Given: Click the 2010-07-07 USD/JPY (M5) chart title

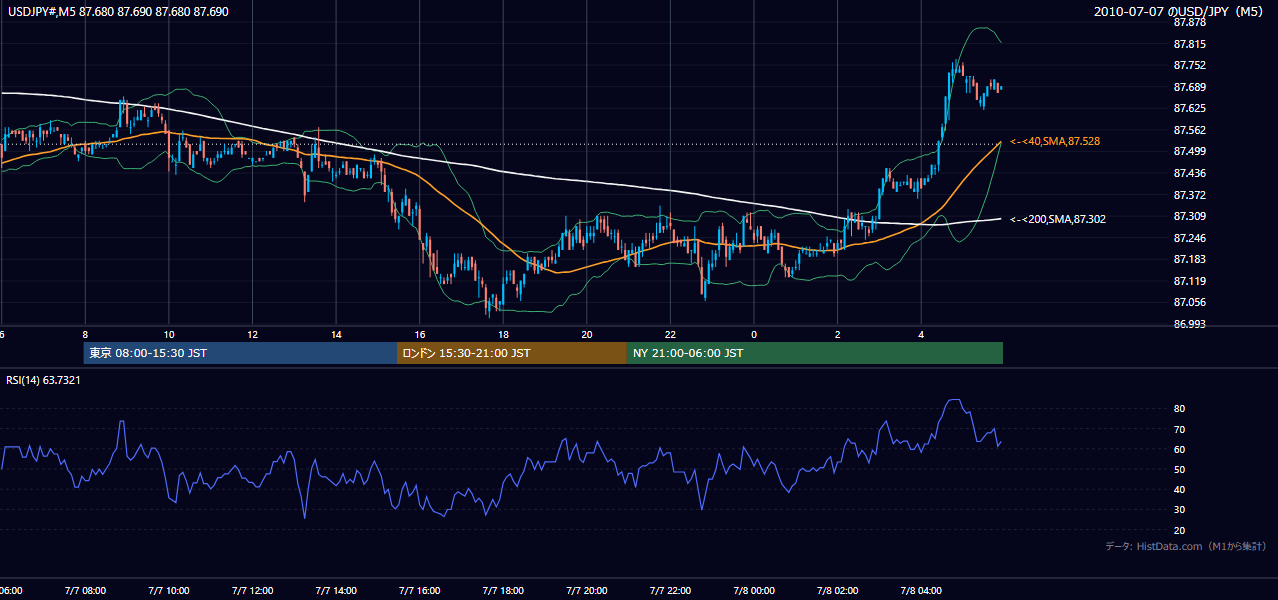Looking at the screenshot, I should pyautogui.click(x=1180, y=12).
